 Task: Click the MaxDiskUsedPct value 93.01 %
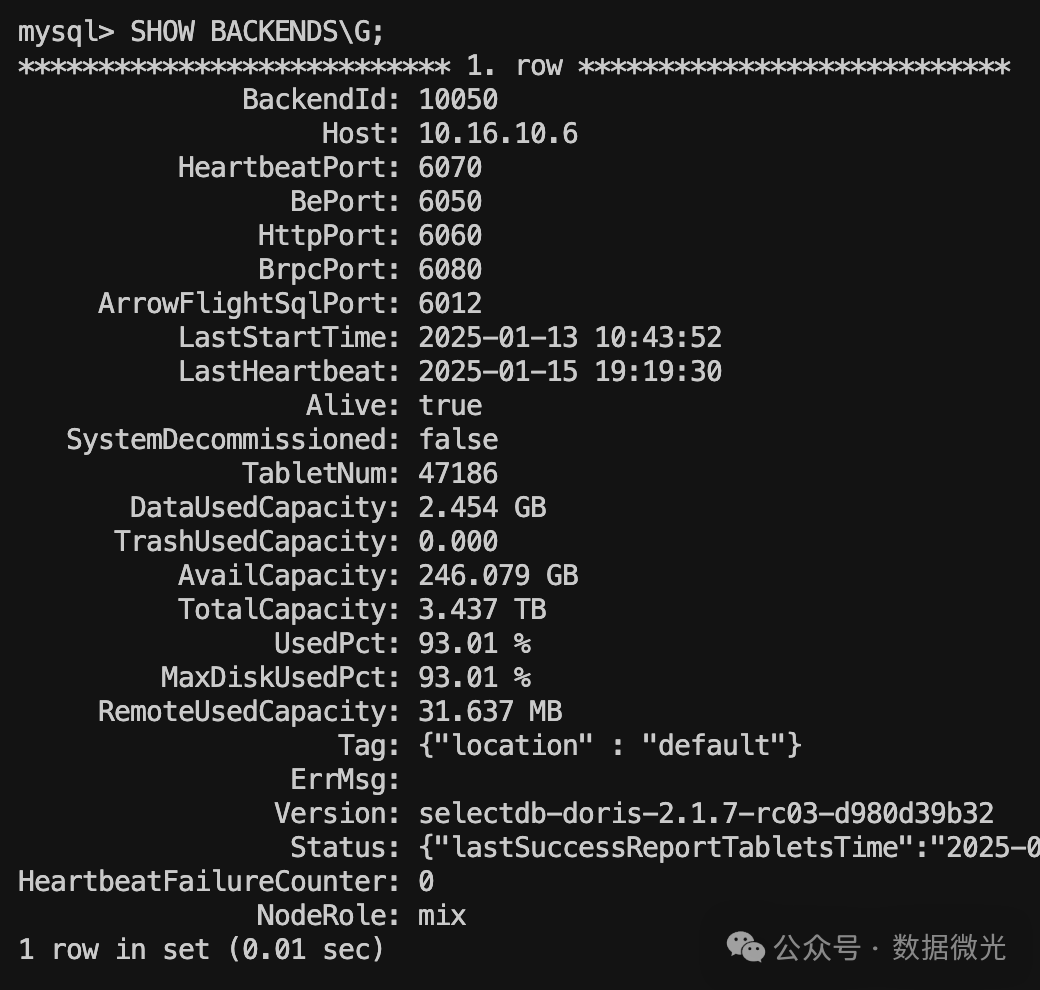(474, 677)
